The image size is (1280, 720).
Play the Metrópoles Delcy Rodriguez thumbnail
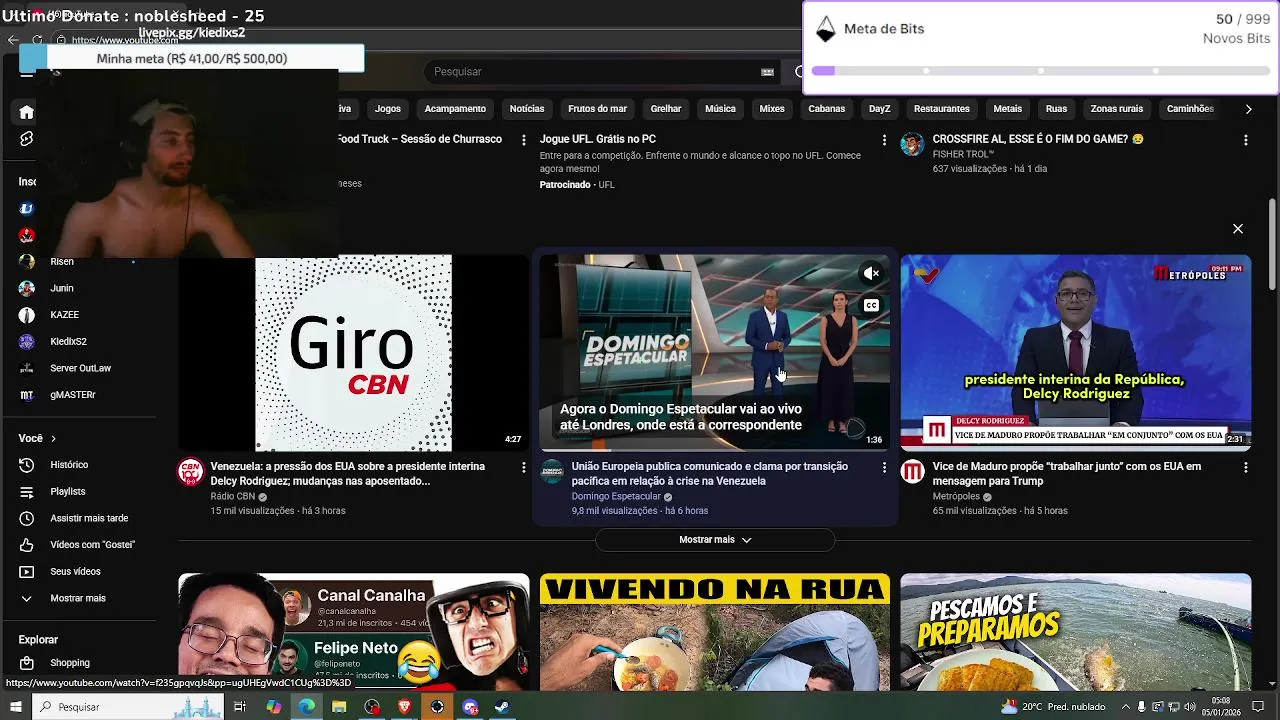point(1075,353)
